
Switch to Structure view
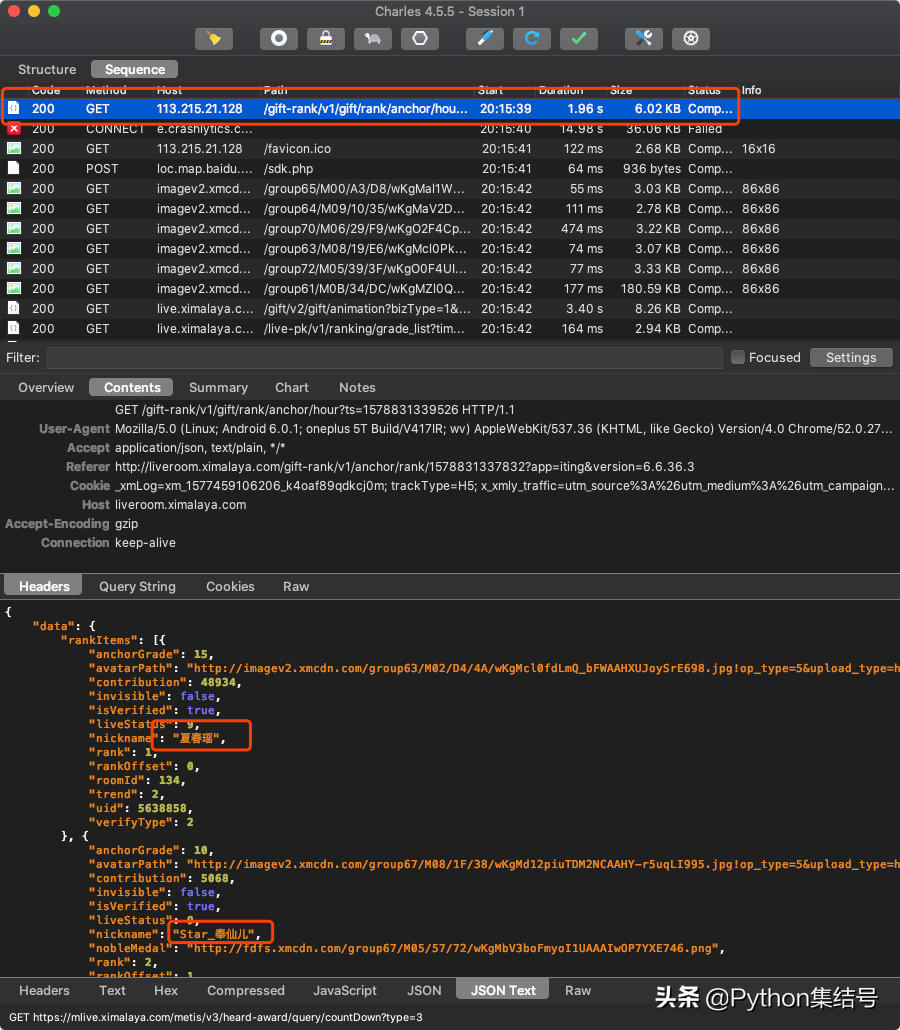47,69
